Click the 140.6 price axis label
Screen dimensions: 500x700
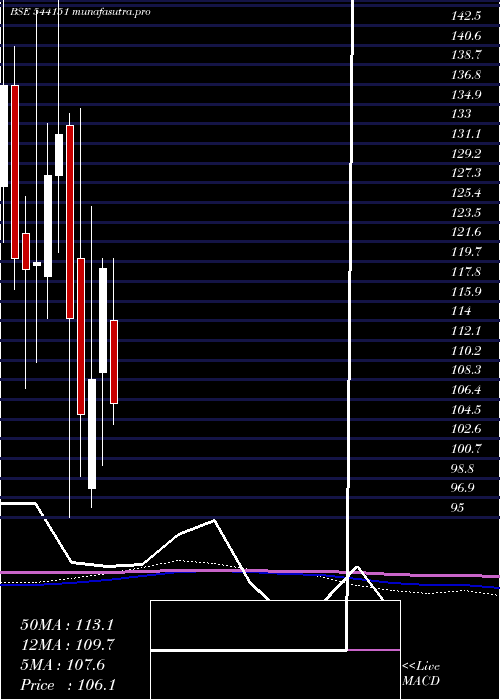pos(466,36)
